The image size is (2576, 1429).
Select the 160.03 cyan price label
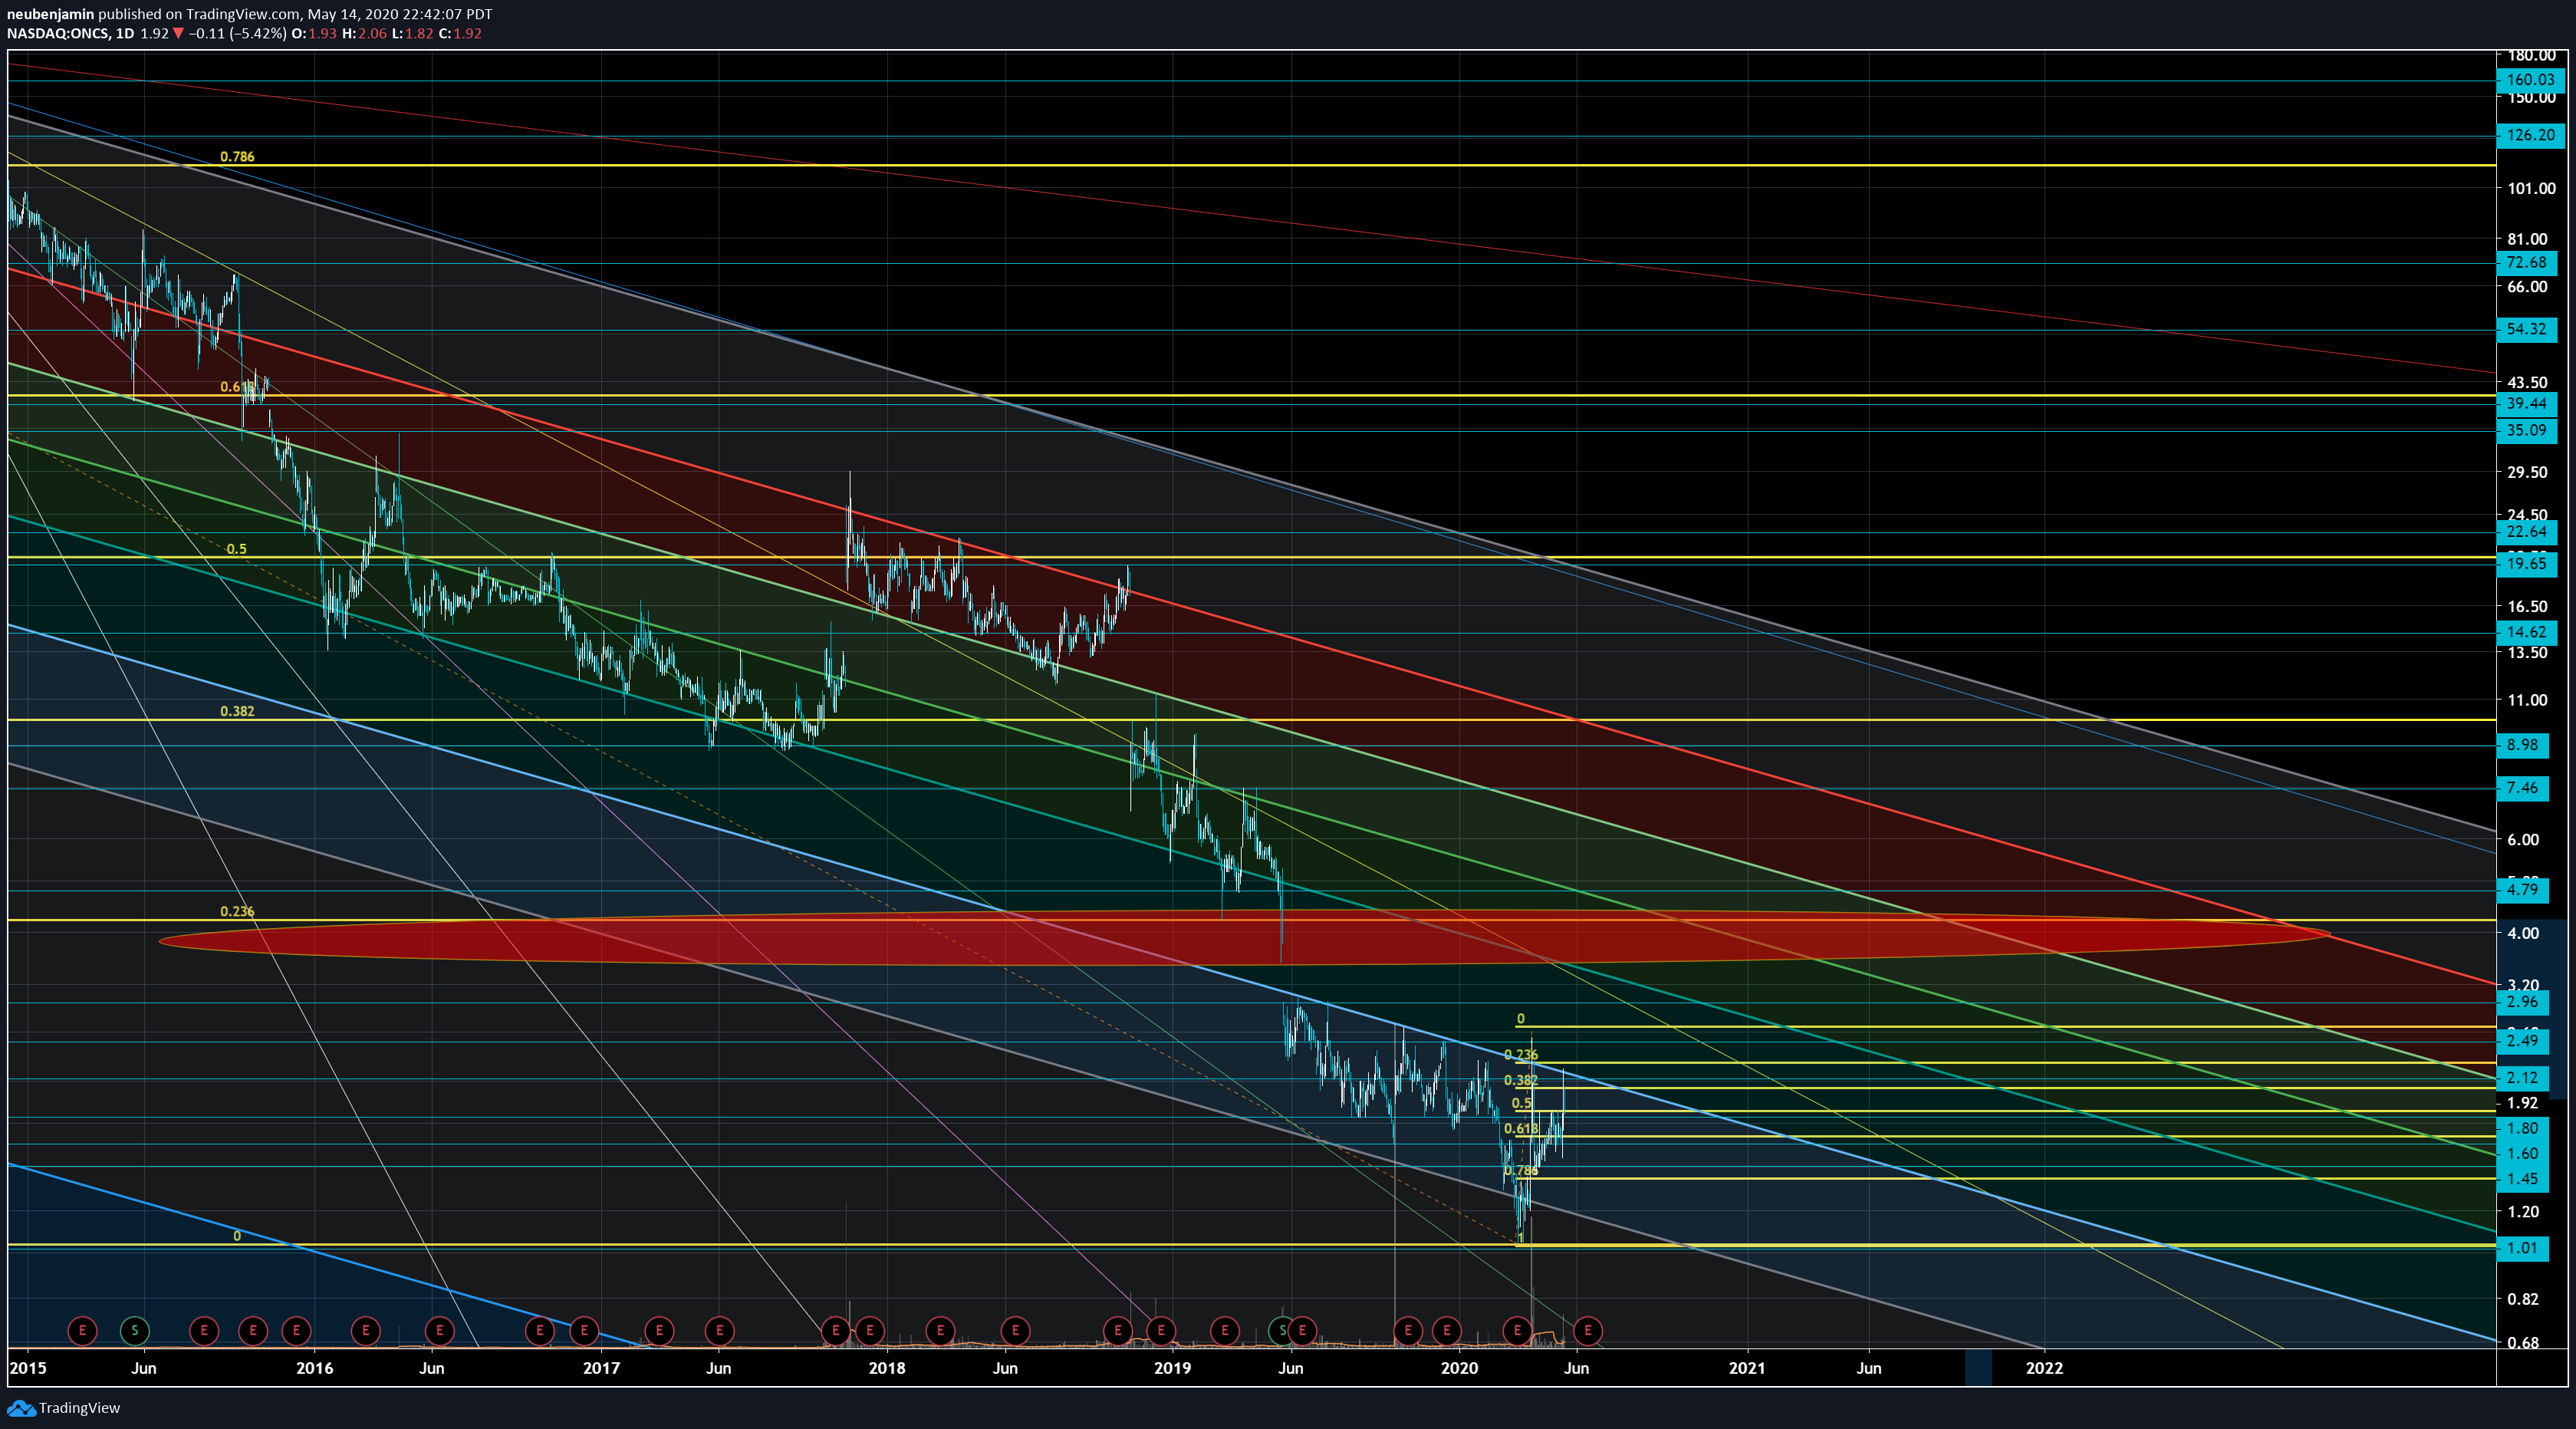pyautogui.click(x=2530, y=80)
